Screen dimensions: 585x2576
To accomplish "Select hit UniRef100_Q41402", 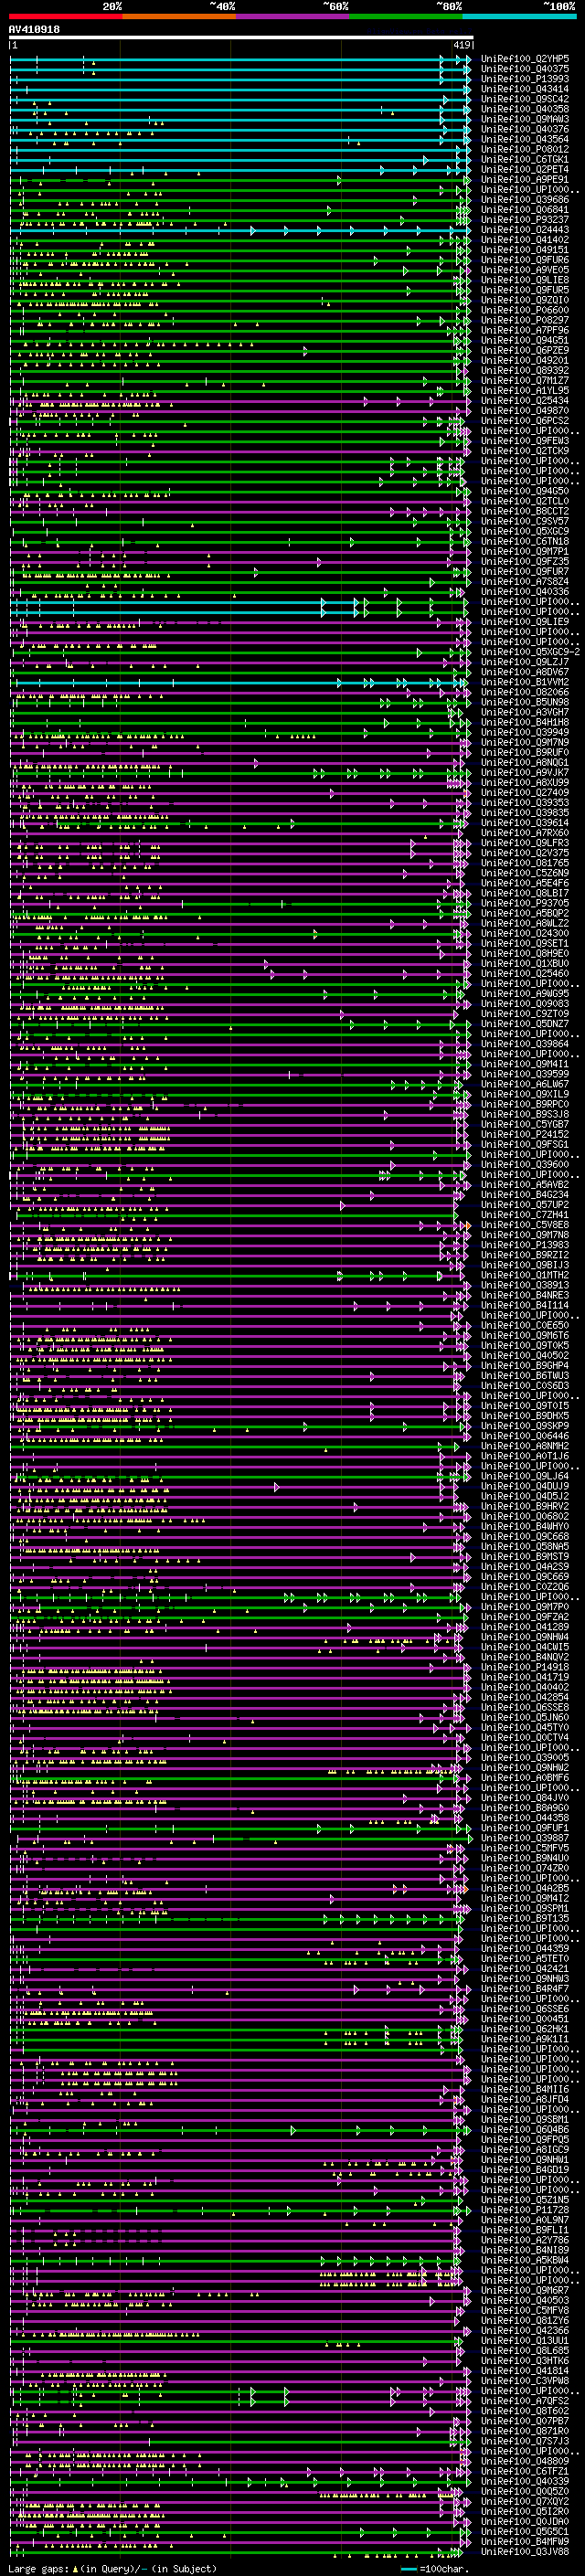I will tap(525, 240).
